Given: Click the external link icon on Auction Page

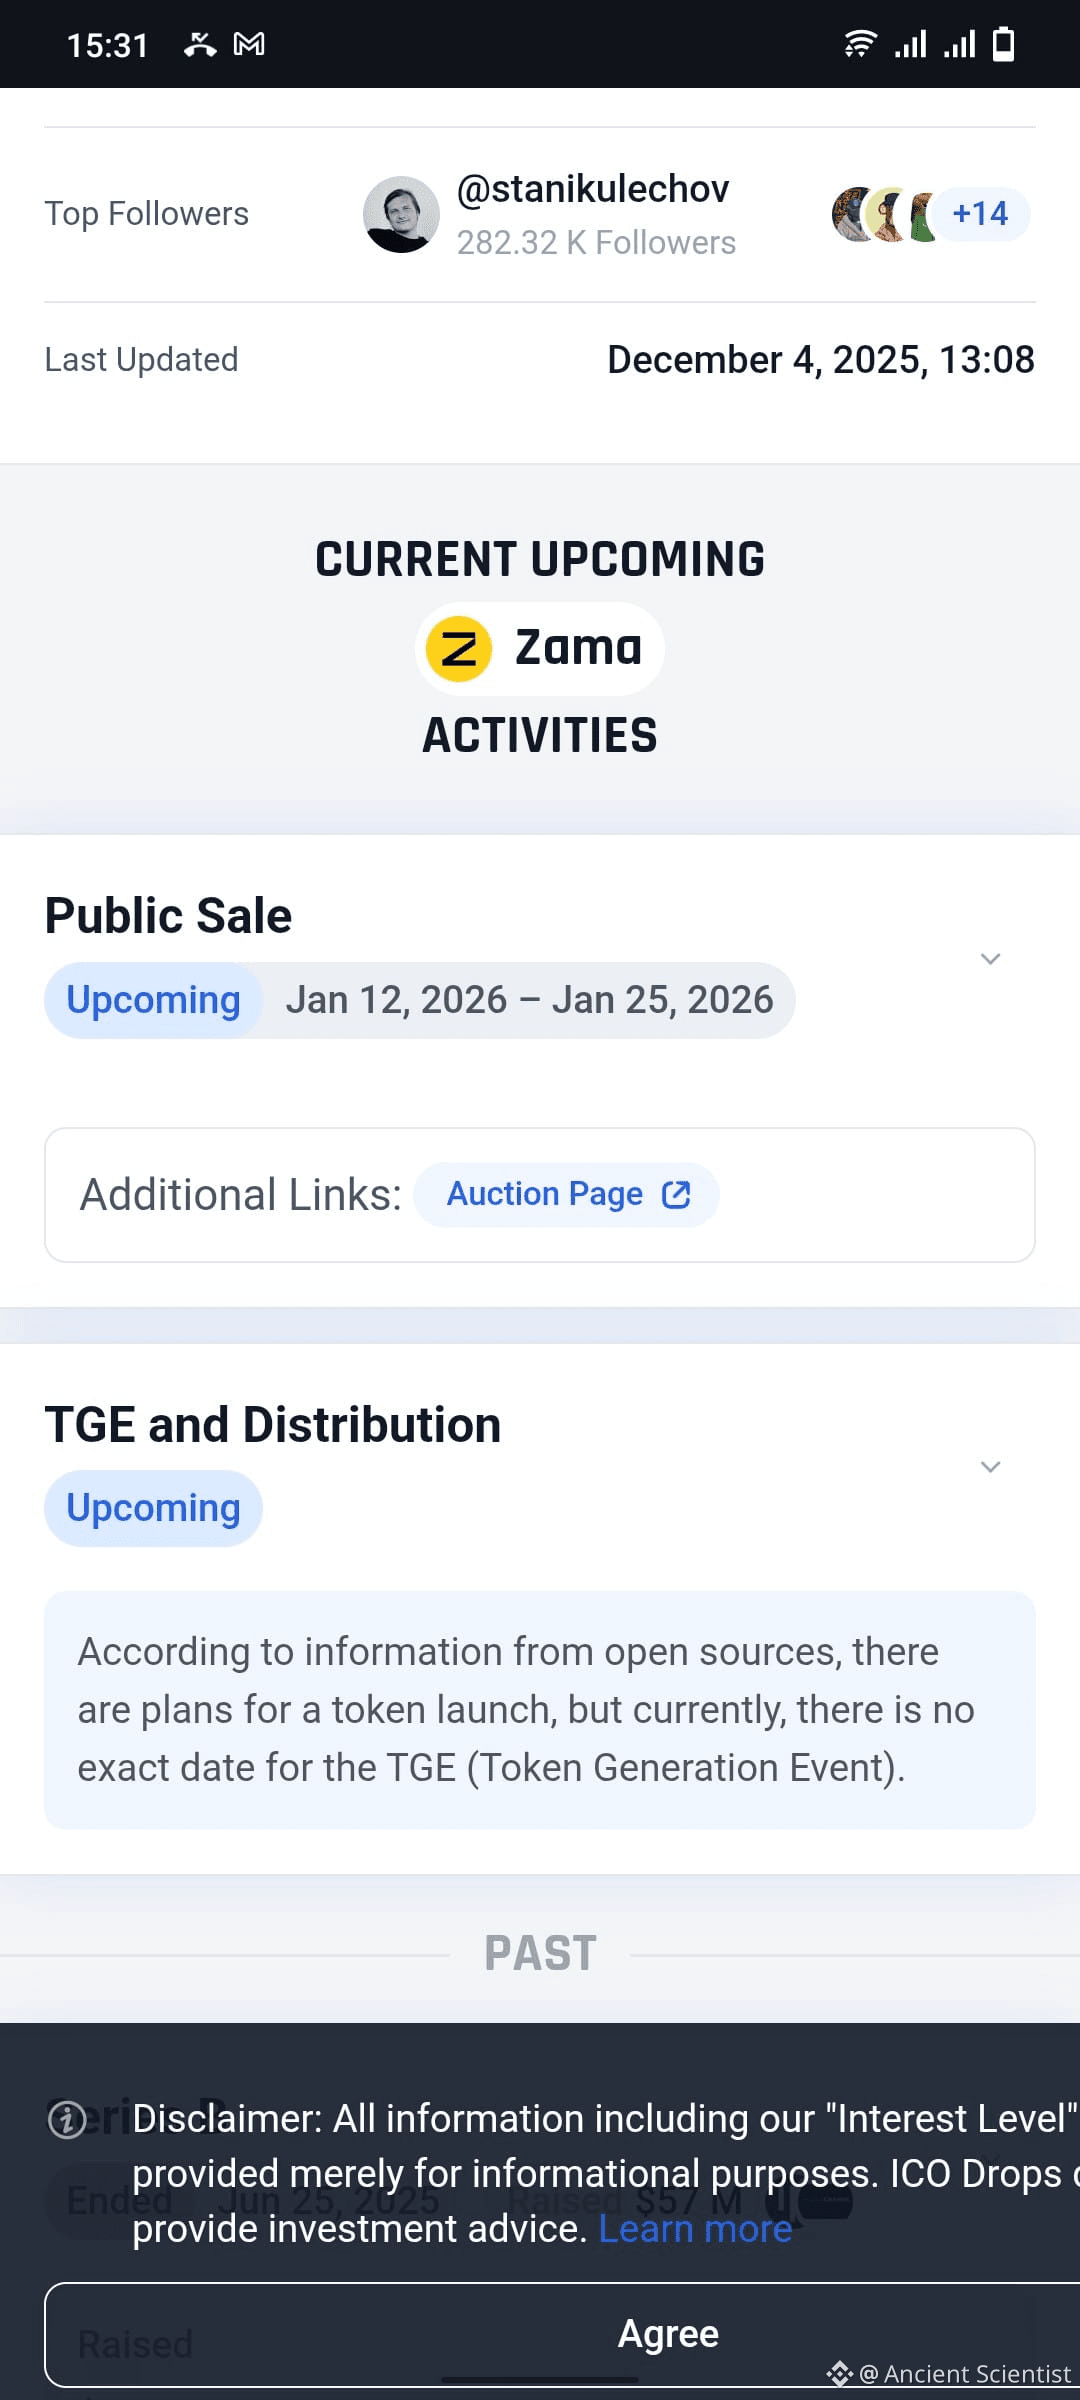Looking at the screenshot, I should click(x=677, y=1194).
